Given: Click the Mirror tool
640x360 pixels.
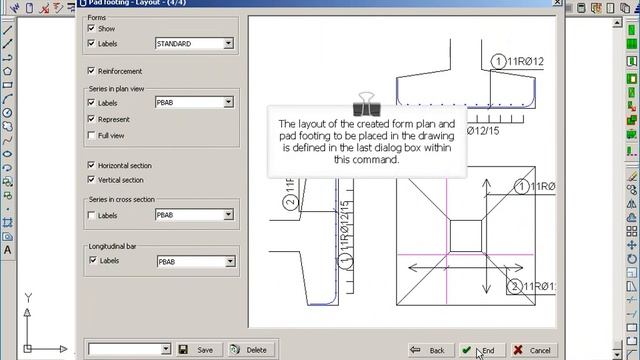Looking at the screenshot, I should point(632,204).
